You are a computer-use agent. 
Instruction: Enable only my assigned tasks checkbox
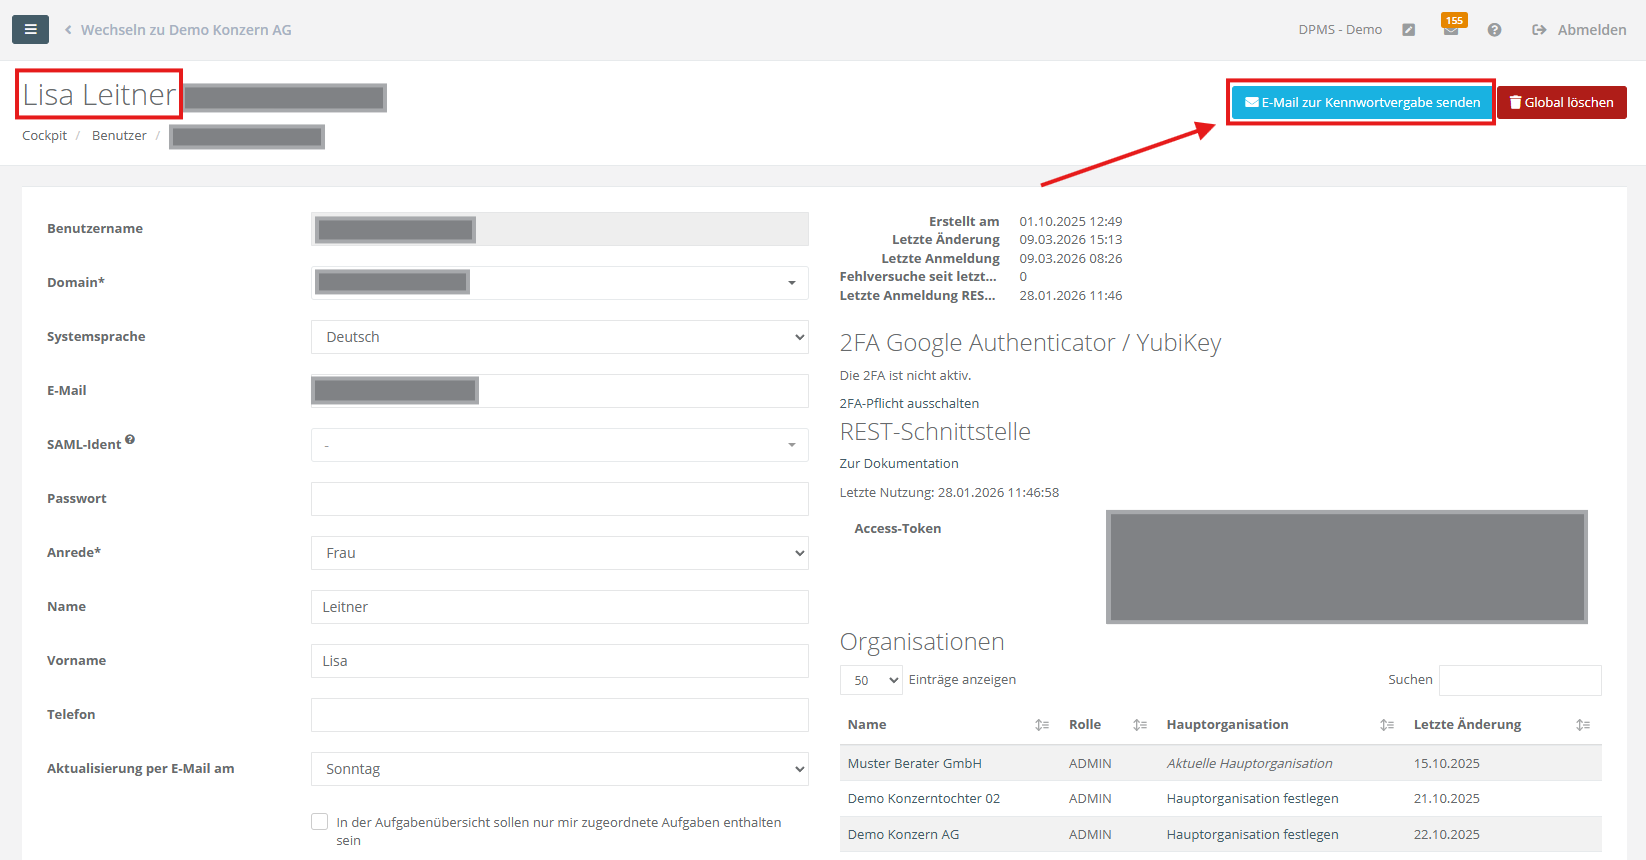point(320,822)
